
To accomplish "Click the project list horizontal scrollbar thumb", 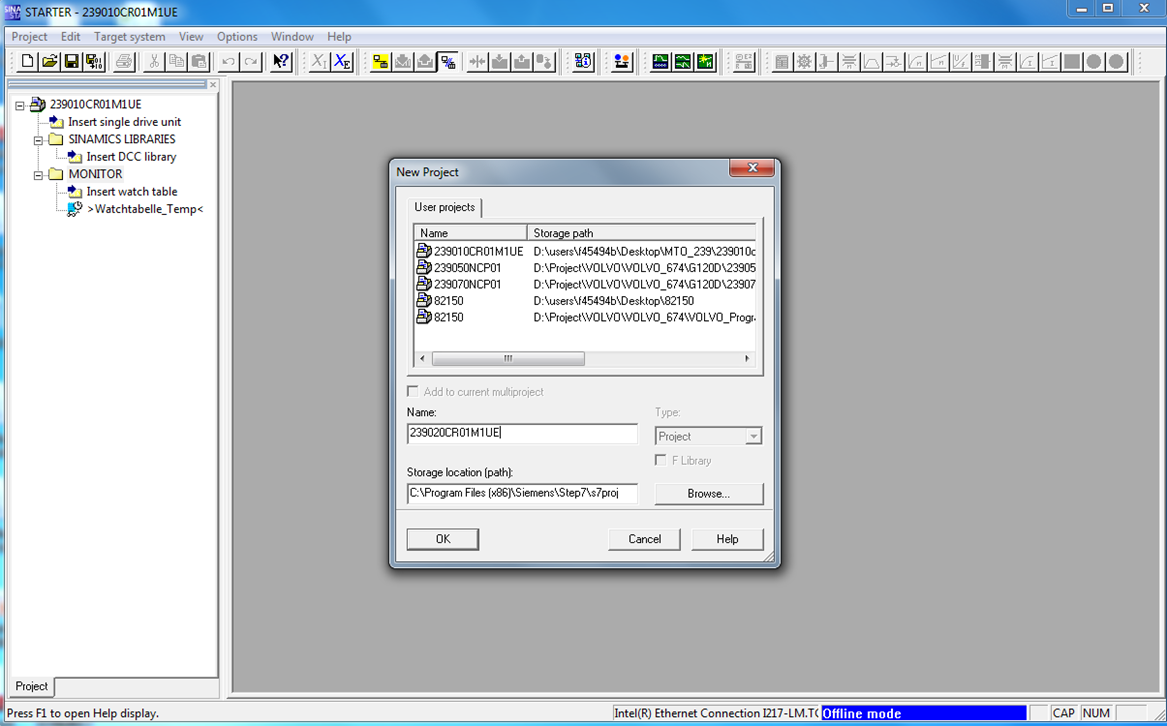I will [508, 358].
